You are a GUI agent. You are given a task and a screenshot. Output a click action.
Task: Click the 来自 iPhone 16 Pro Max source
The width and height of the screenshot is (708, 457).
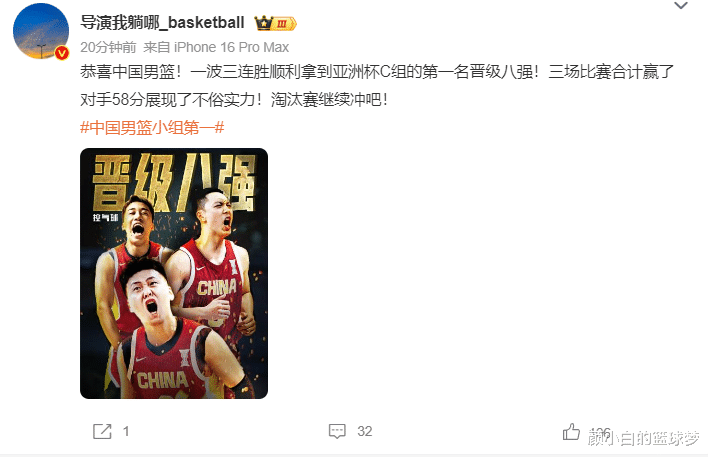click(x=216, y=47)
